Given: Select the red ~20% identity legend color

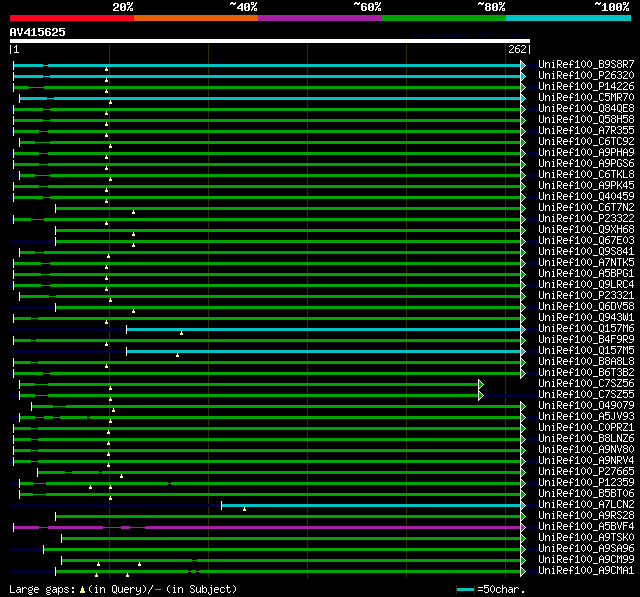Looking at the screenshot, I should point(71,17).
